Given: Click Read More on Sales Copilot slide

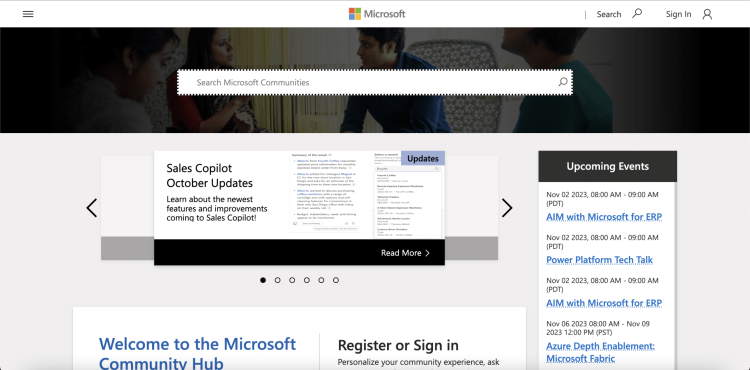Looking at the screenshot, I should click(405, 253).
